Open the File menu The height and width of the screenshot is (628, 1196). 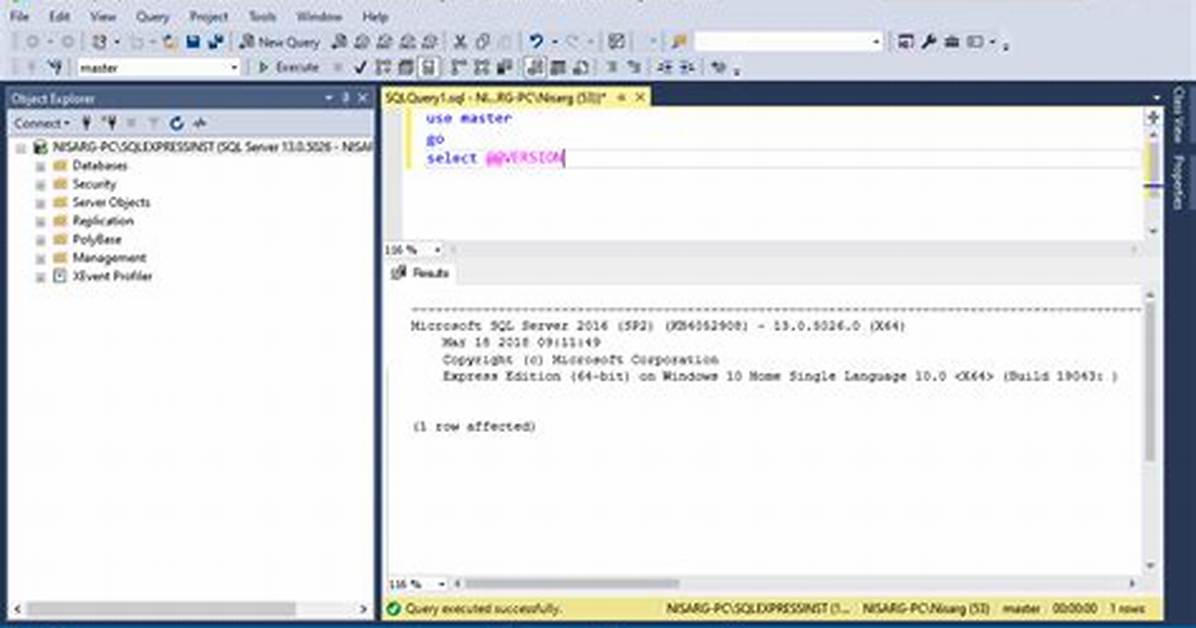19,16
